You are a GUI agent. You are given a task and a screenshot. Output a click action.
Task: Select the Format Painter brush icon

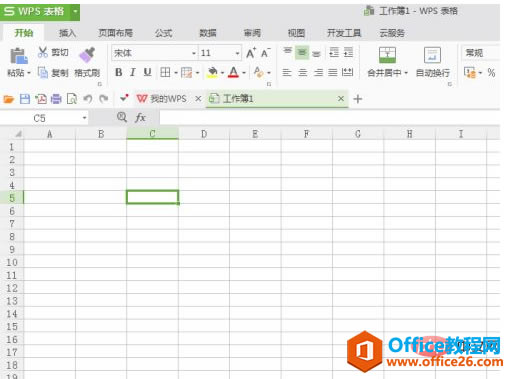[x=87, y=55]
